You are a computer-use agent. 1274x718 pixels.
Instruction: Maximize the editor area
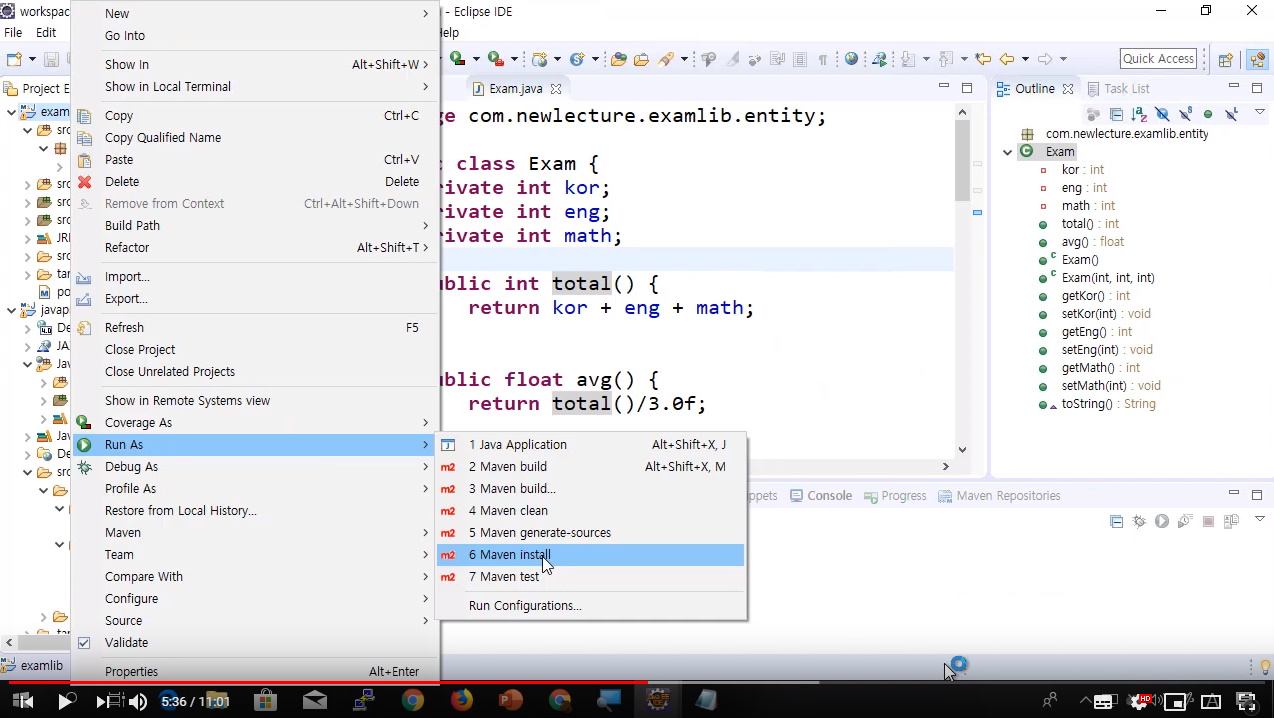pos(967,88)
